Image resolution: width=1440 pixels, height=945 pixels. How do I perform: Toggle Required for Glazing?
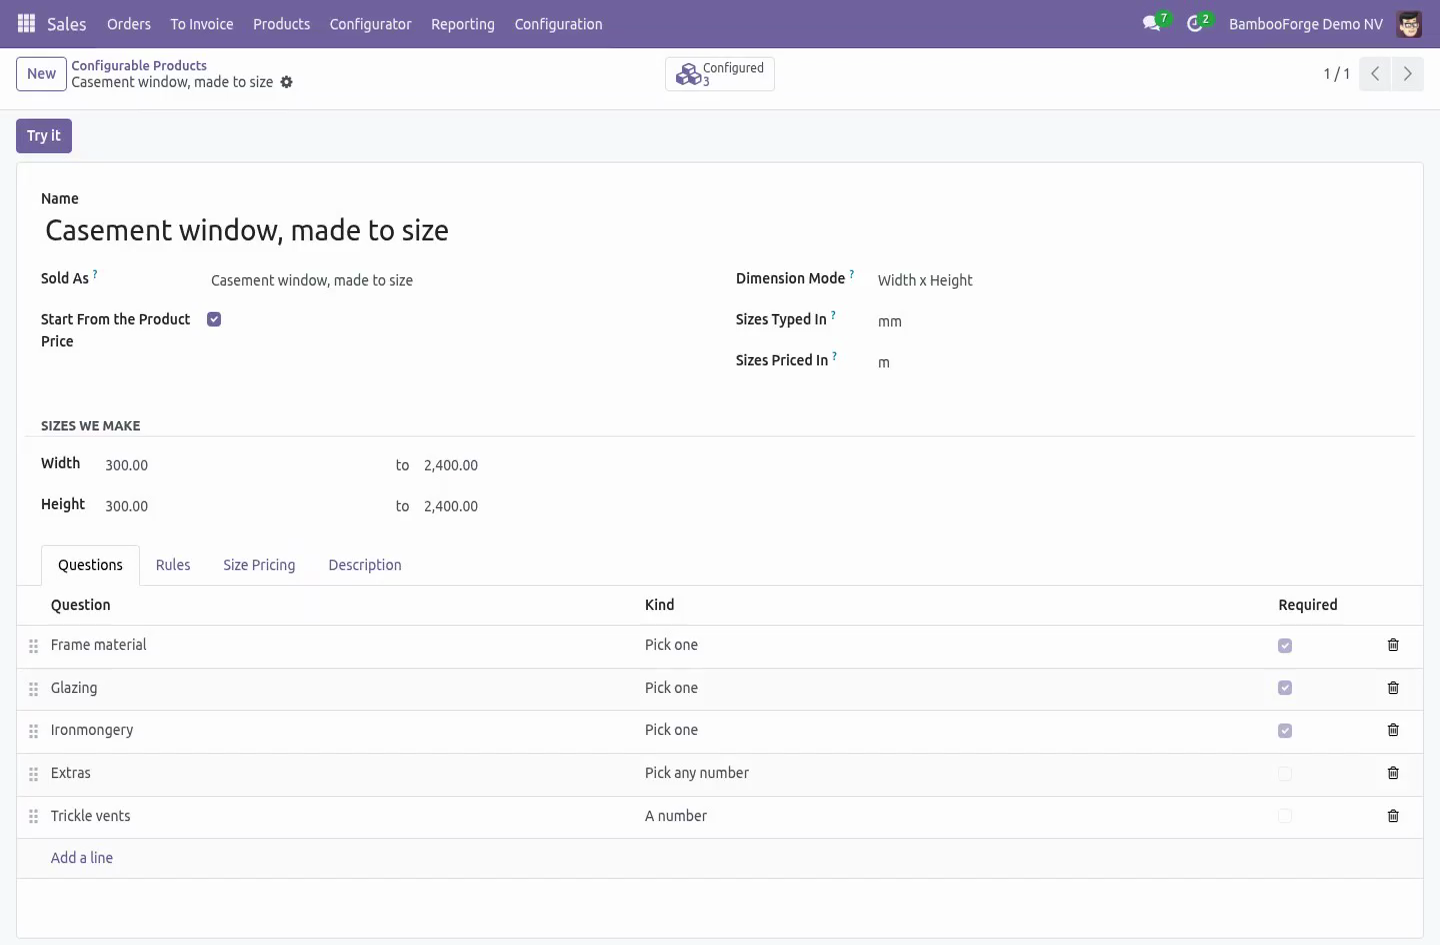pyautogui.click(x=1285, y=688)
